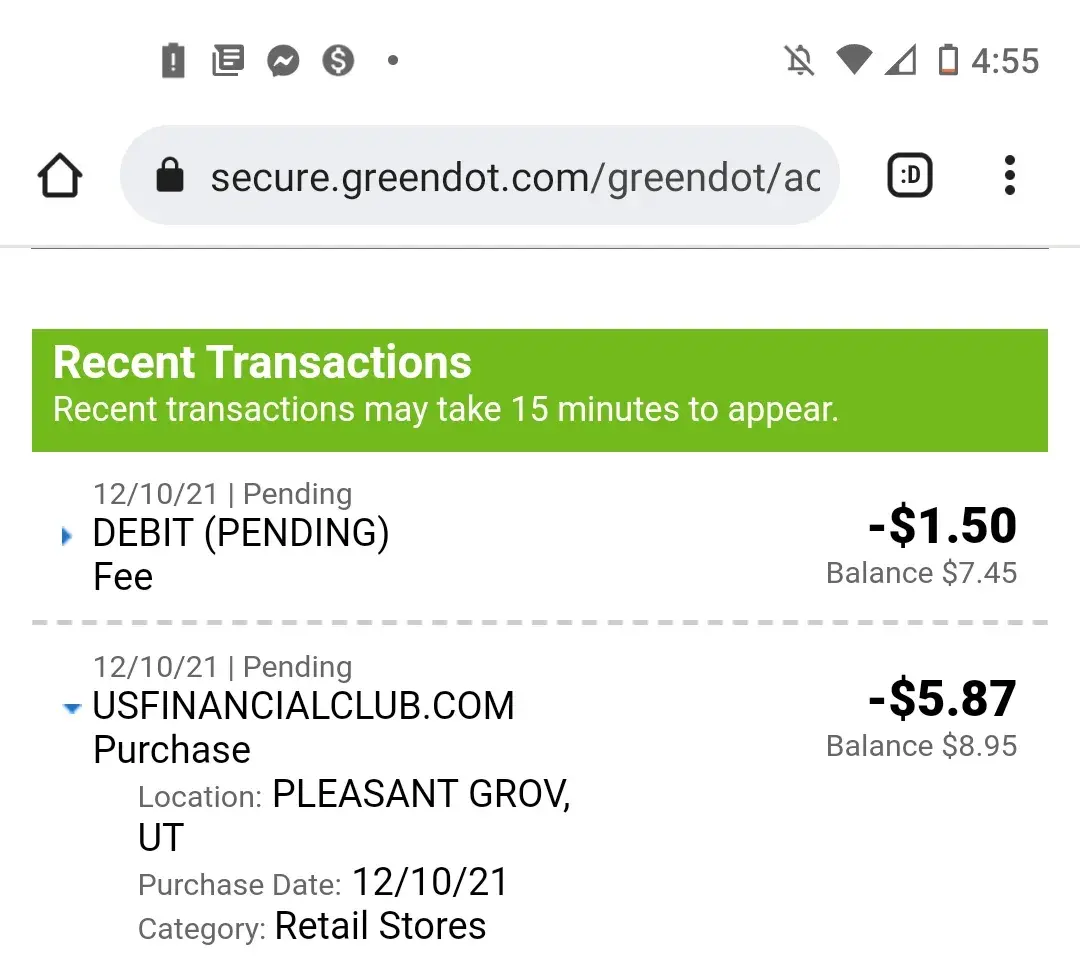Select the USFINANCIALCLUB.COM transaction title
The height and width of the screenshot is (963, 1080).
[x=303, y=706]
